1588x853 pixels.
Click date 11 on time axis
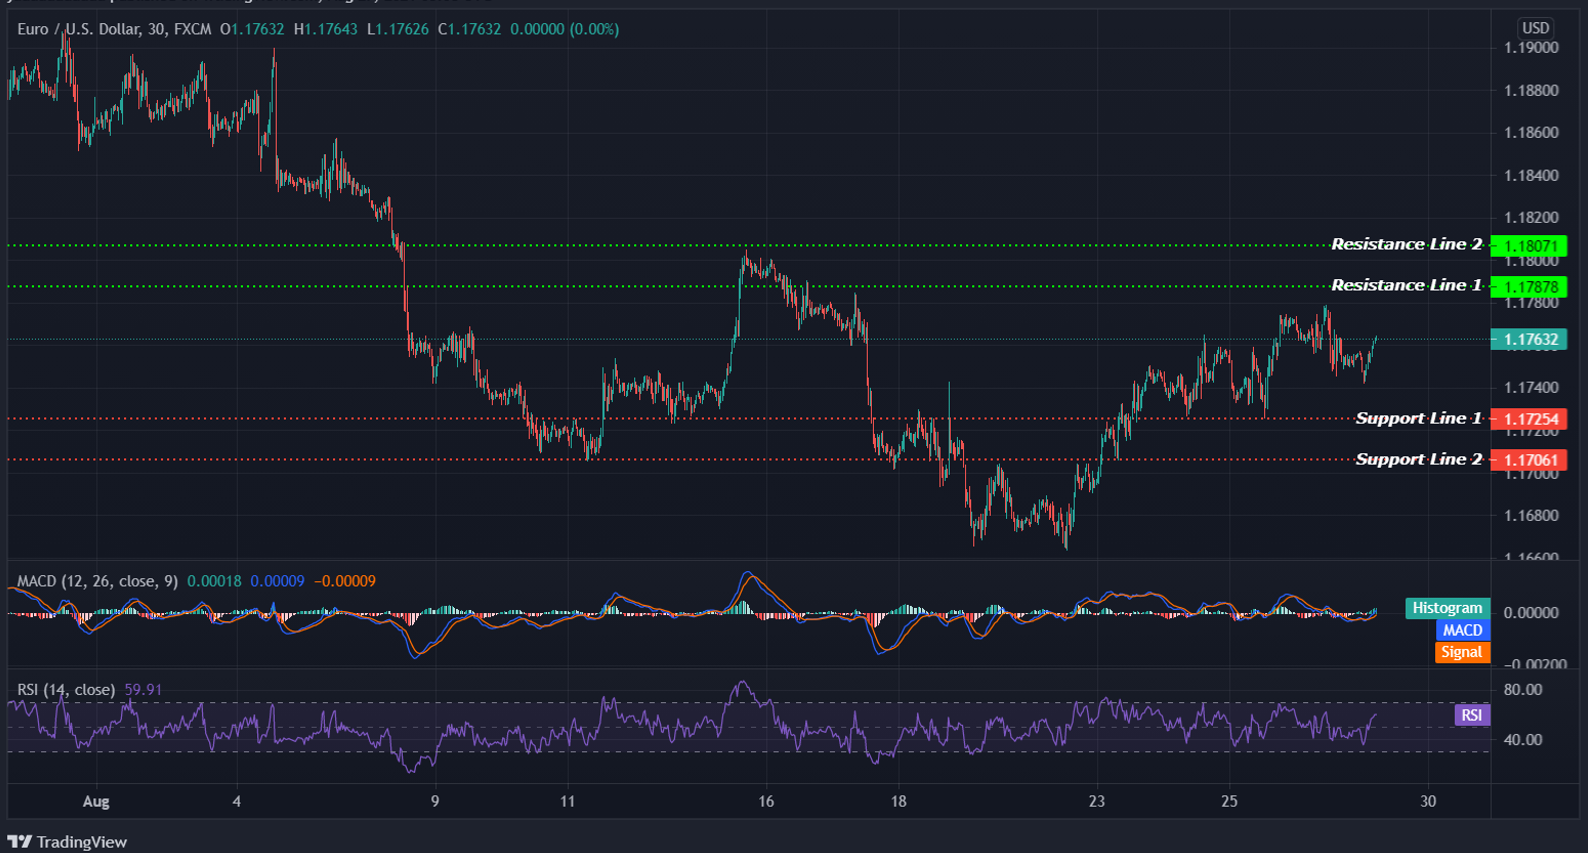click(x=567, y=801)
